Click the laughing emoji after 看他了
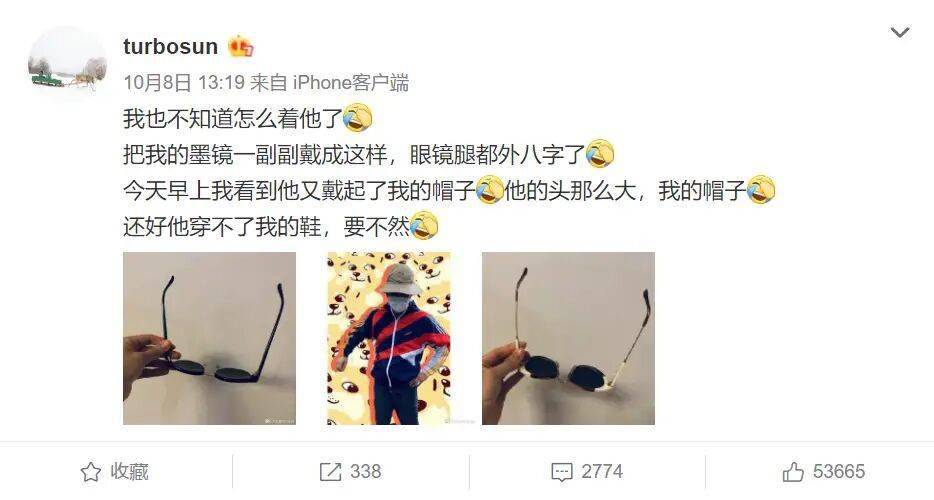Image resolution: width=934 pixels, height=500 pixels. click(357, 118)
